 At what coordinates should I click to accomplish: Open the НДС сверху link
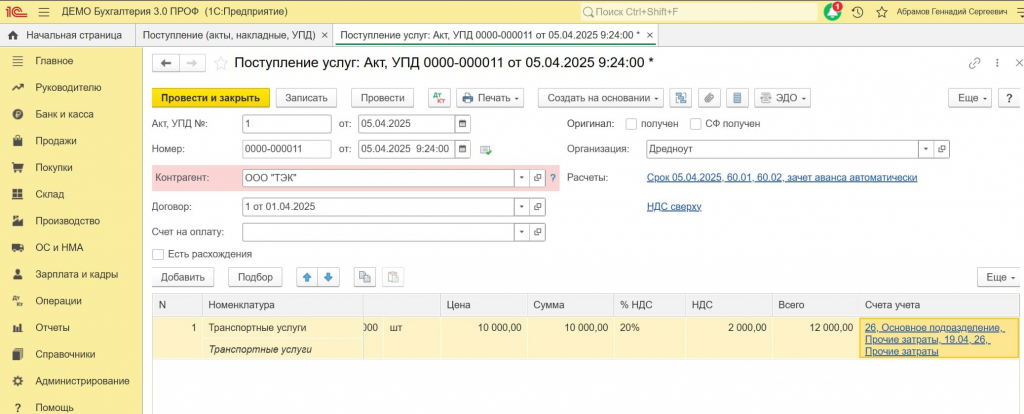pos(674,206)
